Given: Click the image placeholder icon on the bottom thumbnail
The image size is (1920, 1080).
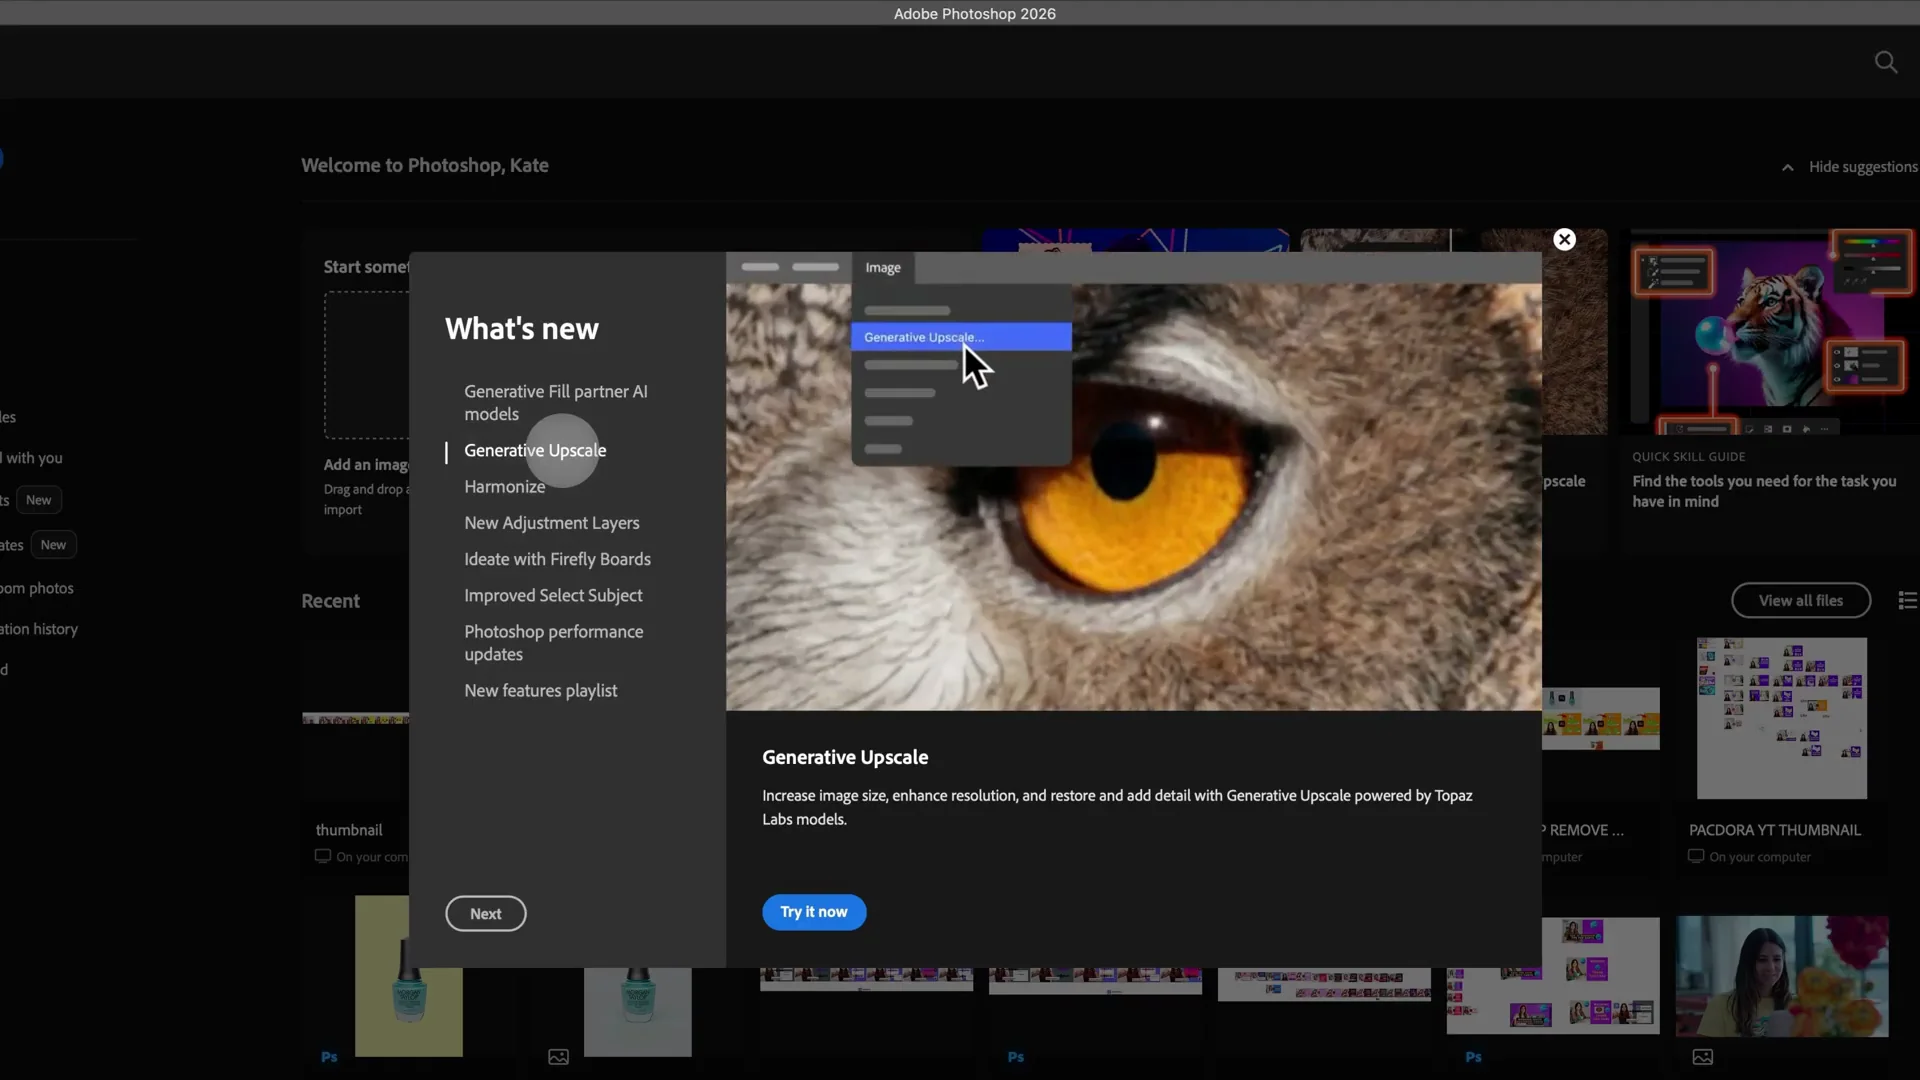Looking at the screenshot, I should [x=558, y=1057].
